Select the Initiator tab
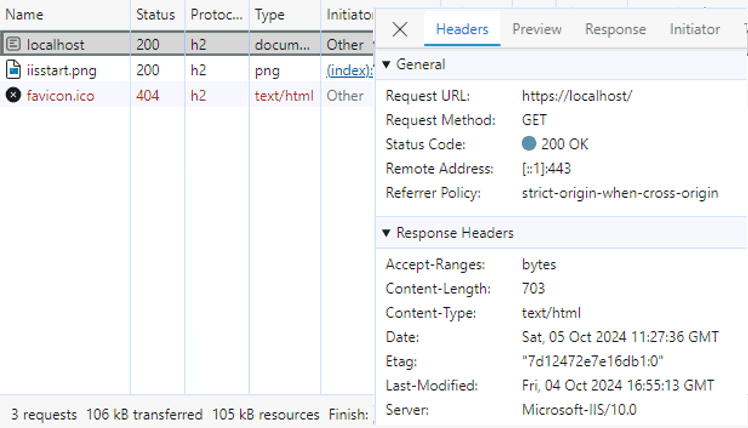 coord(695,29)
